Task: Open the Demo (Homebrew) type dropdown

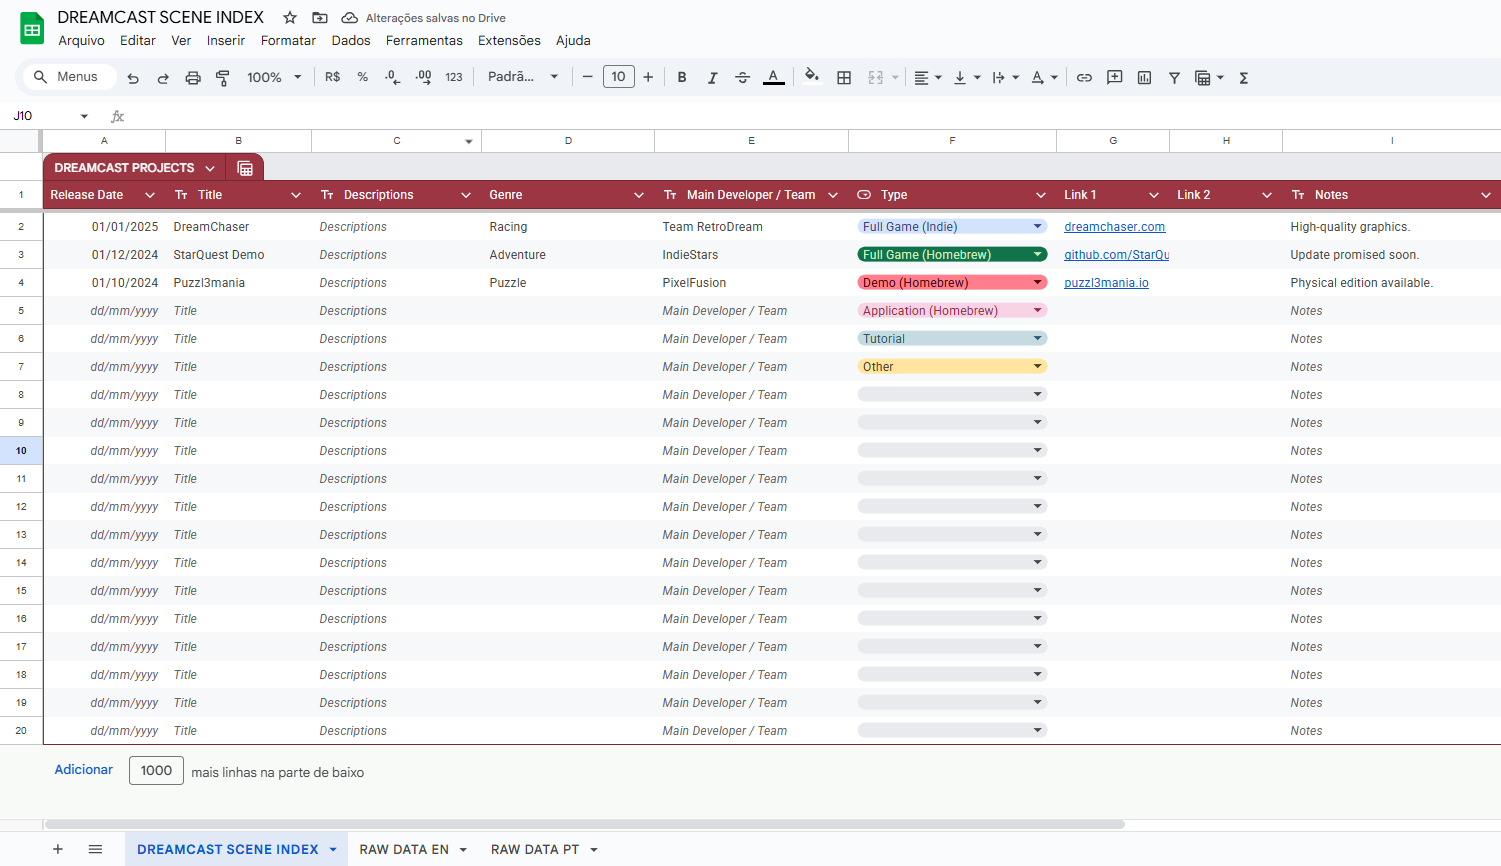Action: pyautogui.click(x=1038, y=282)
